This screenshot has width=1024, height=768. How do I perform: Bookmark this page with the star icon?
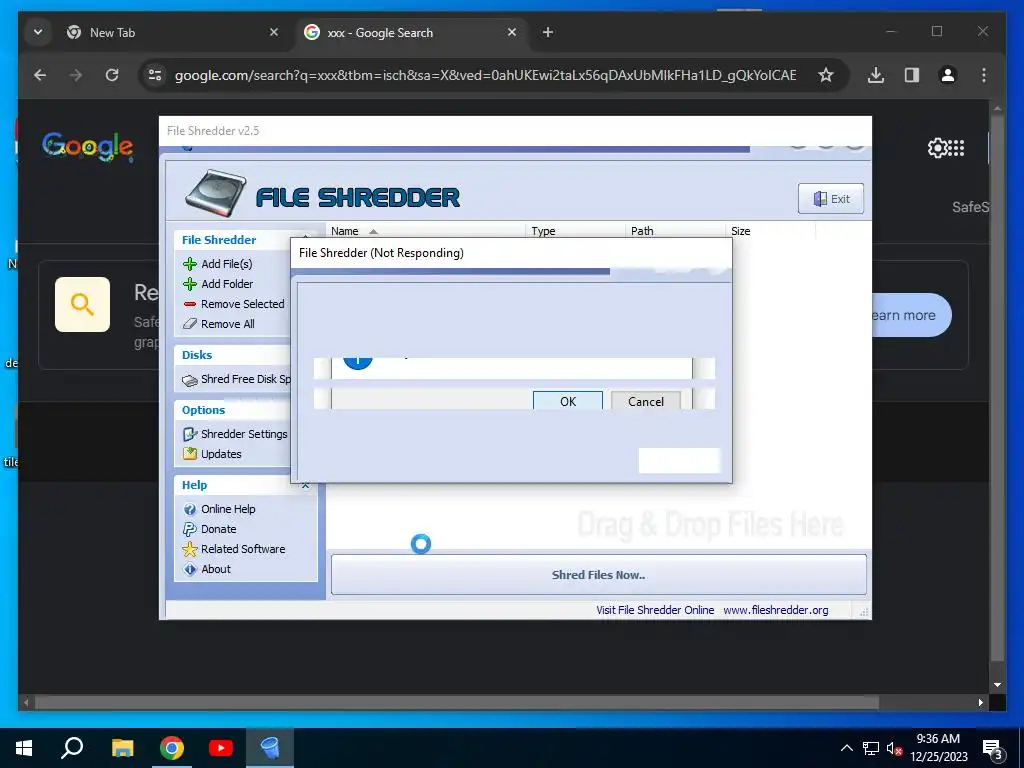pyautogui.click(x=826, y=75)
